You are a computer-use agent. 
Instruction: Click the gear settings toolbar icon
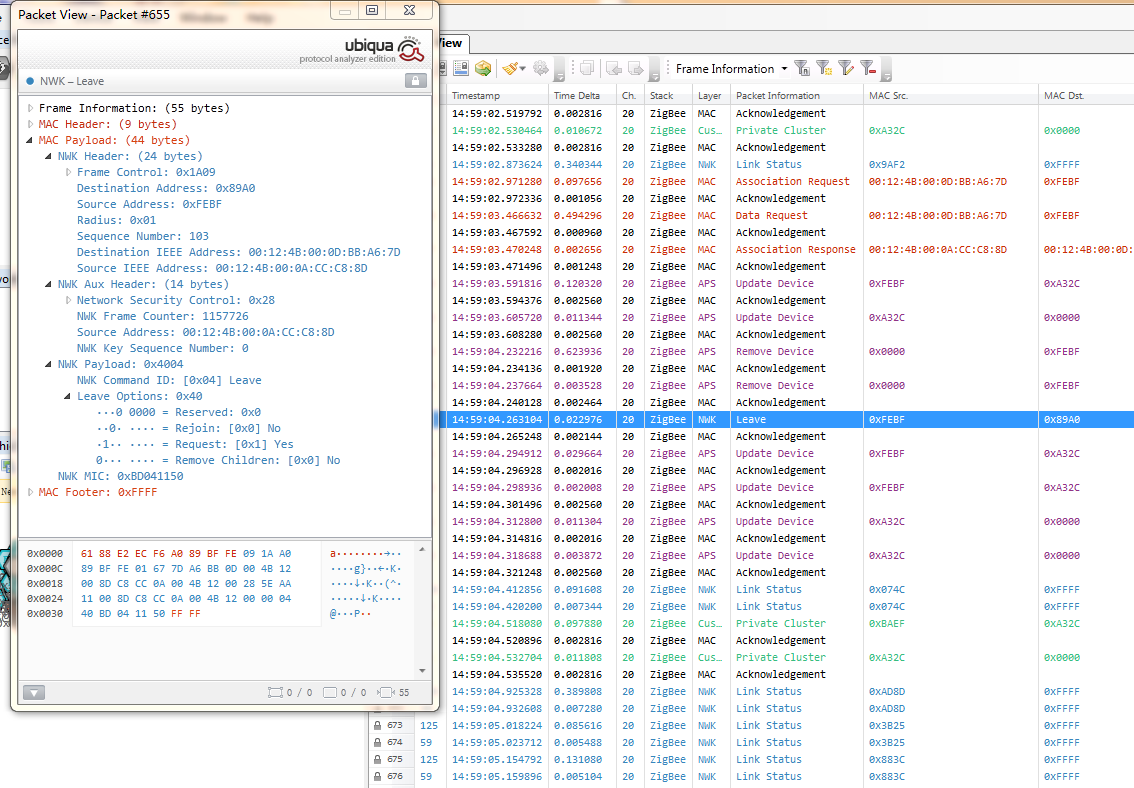coord(541,69)
